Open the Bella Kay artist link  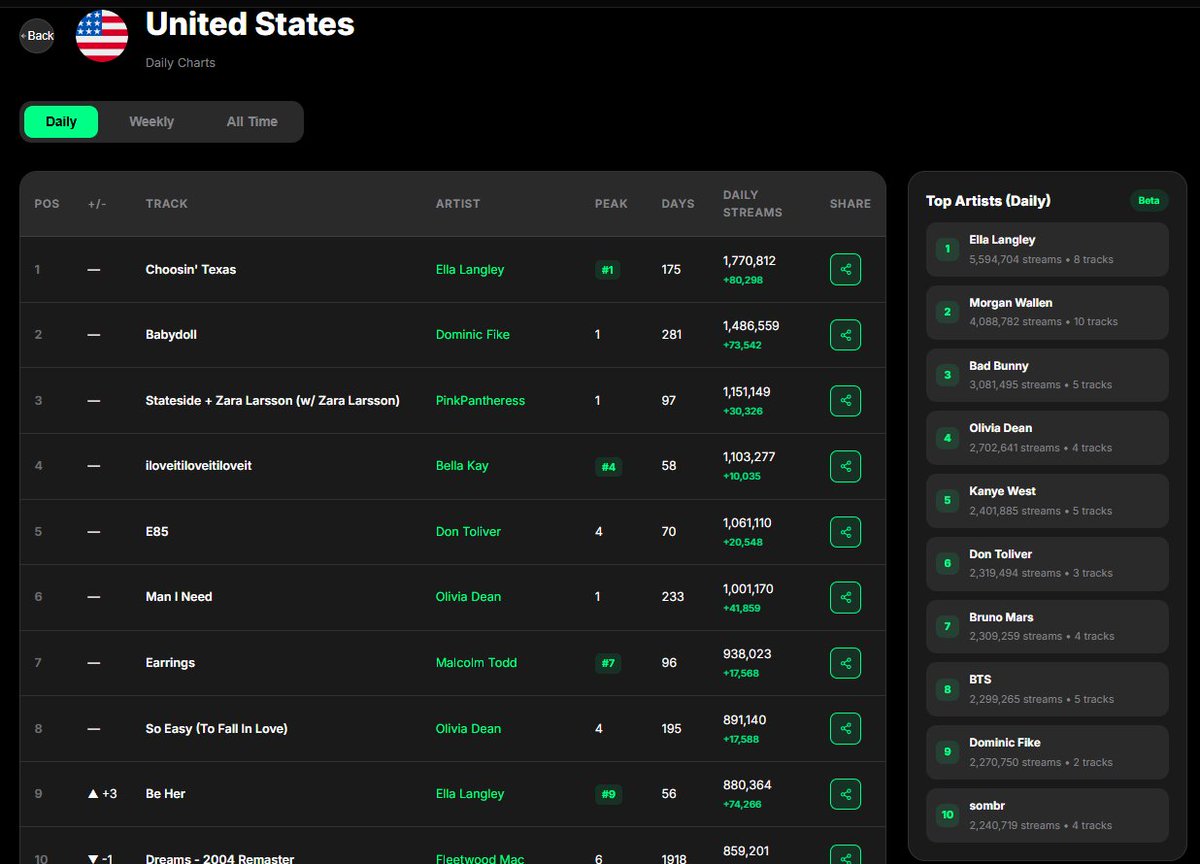click(x=462, y=466)
